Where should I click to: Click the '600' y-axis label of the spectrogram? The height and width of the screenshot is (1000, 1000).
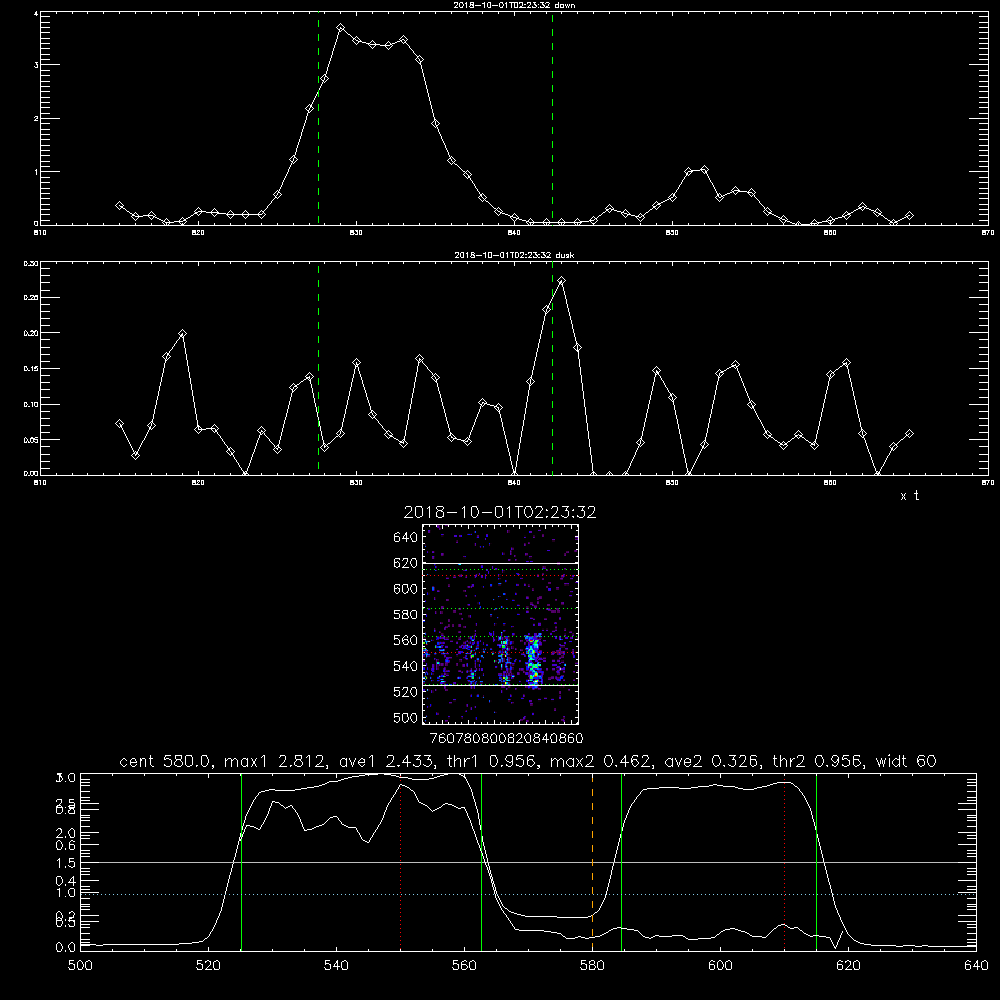406,589
